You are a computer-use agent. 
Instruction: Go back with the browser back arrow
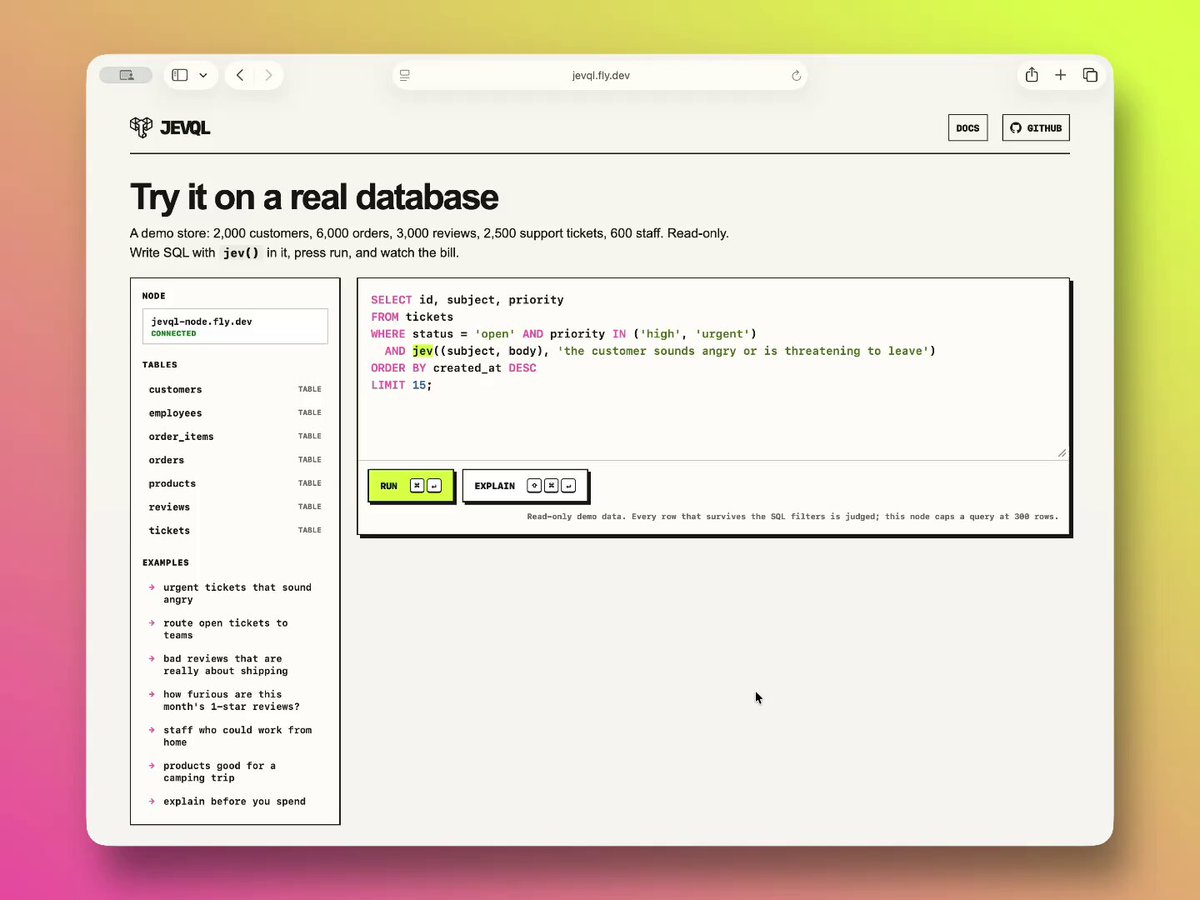(240, 75)
